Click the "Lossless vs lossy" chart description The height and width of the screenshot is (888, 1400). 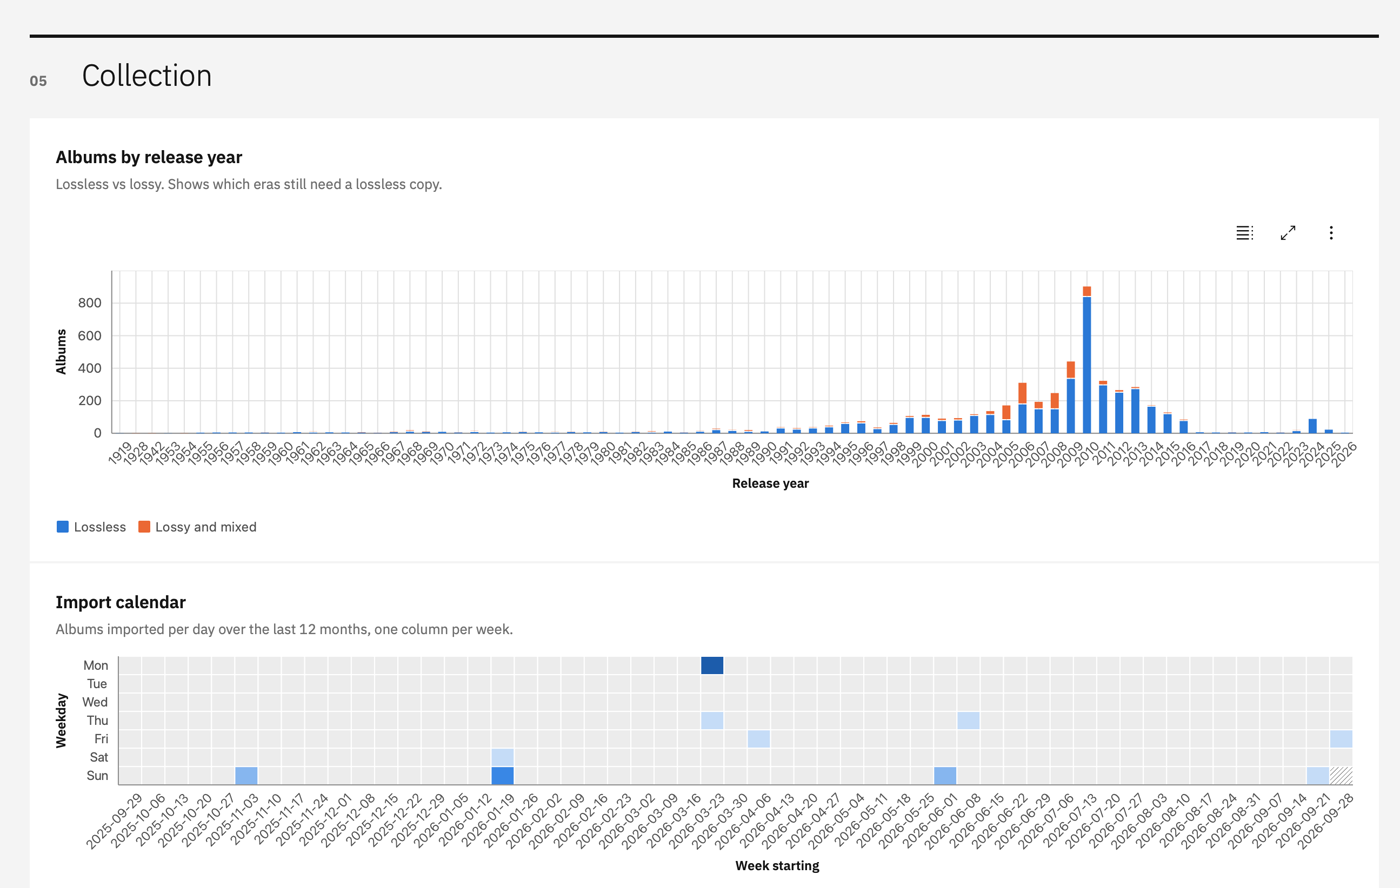249,184
